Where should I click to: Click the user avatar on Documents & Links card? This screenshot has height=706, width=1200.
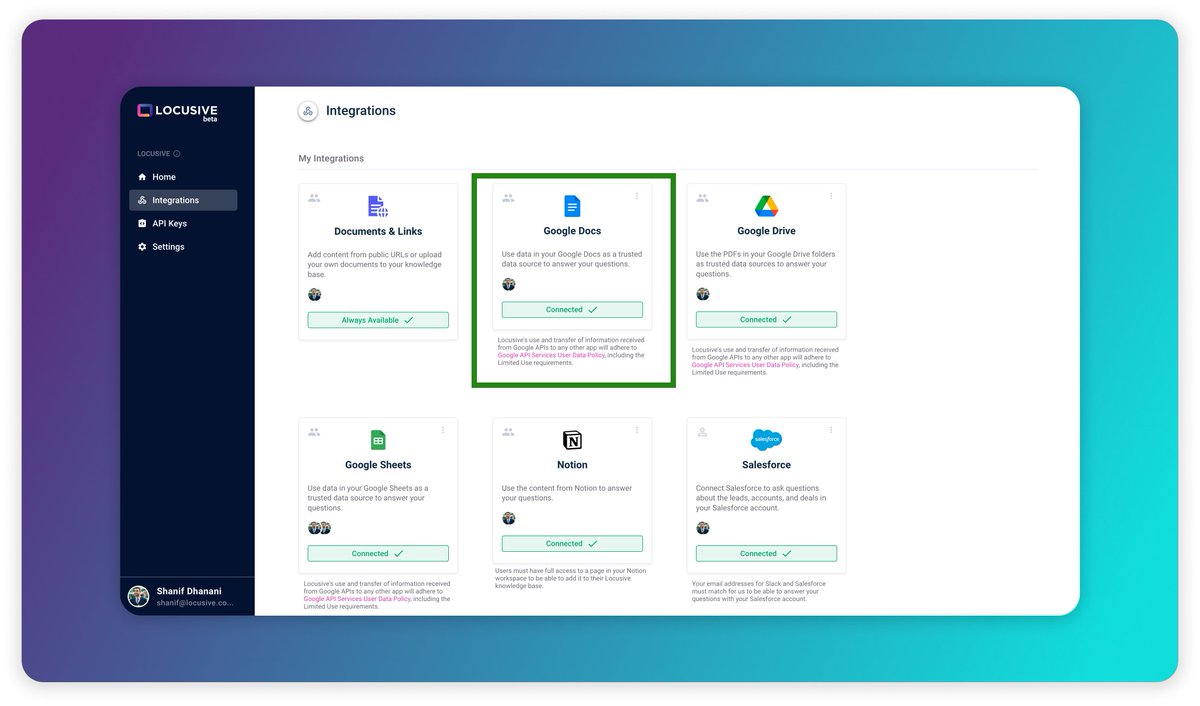[314, 294]
